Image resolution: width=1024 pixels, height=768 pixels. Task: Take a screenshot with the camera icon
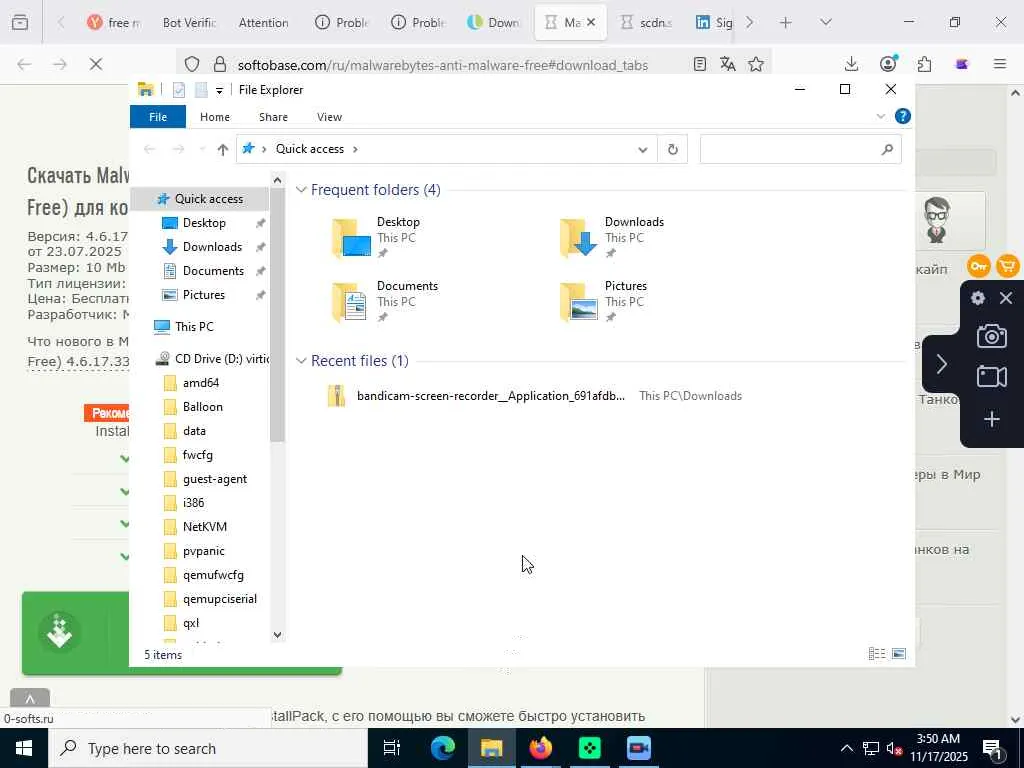pos(991,336)
